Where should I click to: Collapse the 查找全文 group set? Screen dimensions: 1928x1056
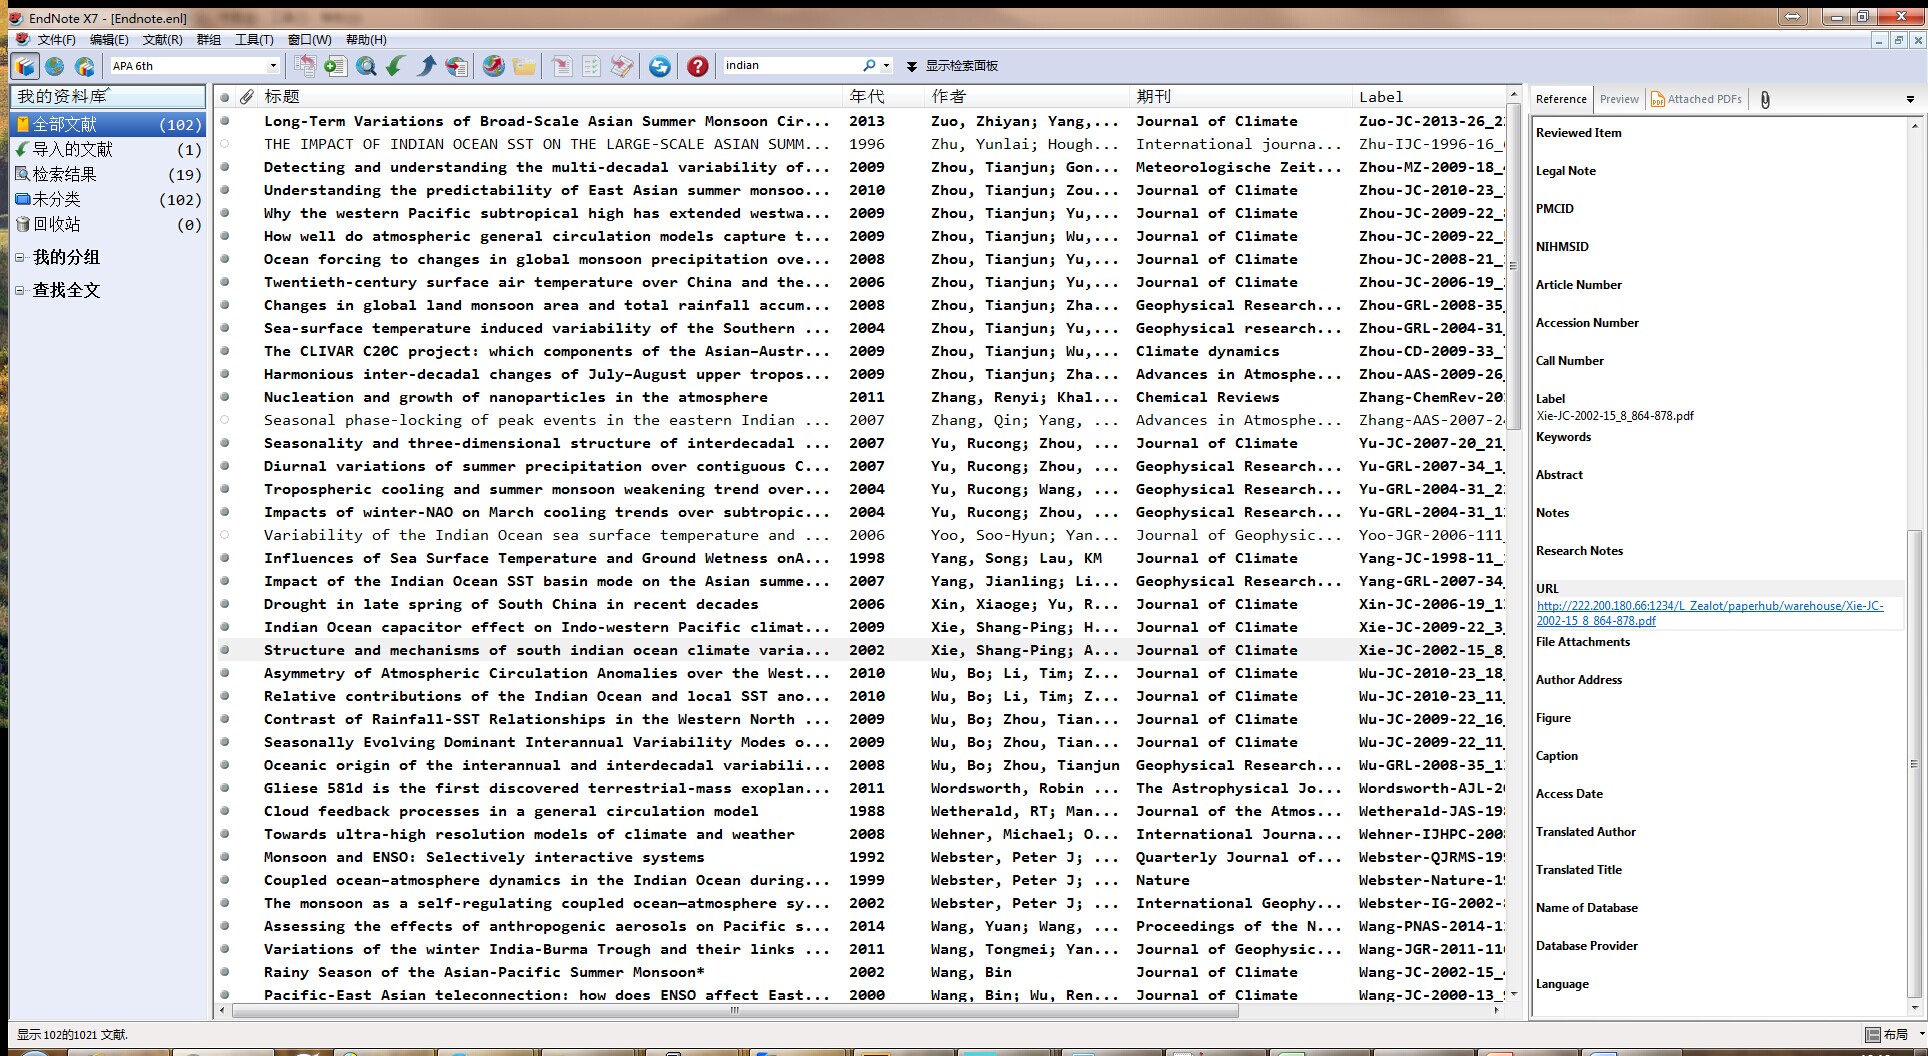[19, 291]
